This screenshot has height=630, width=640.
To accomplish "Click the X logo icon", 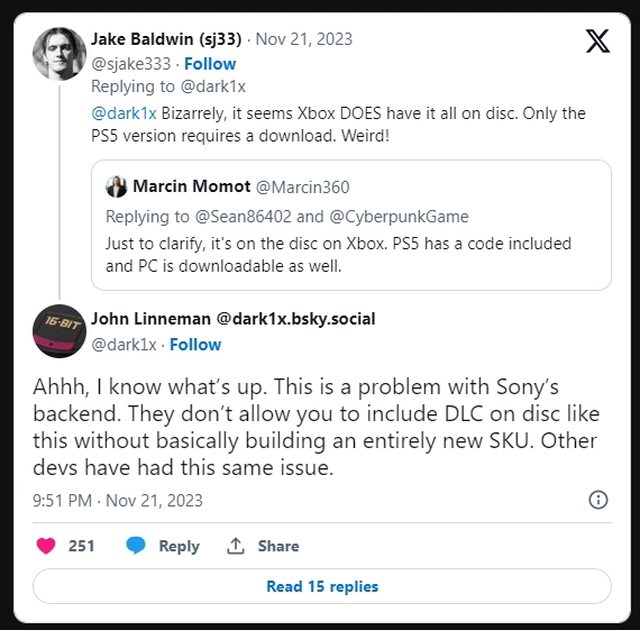I will pos(596,41).
